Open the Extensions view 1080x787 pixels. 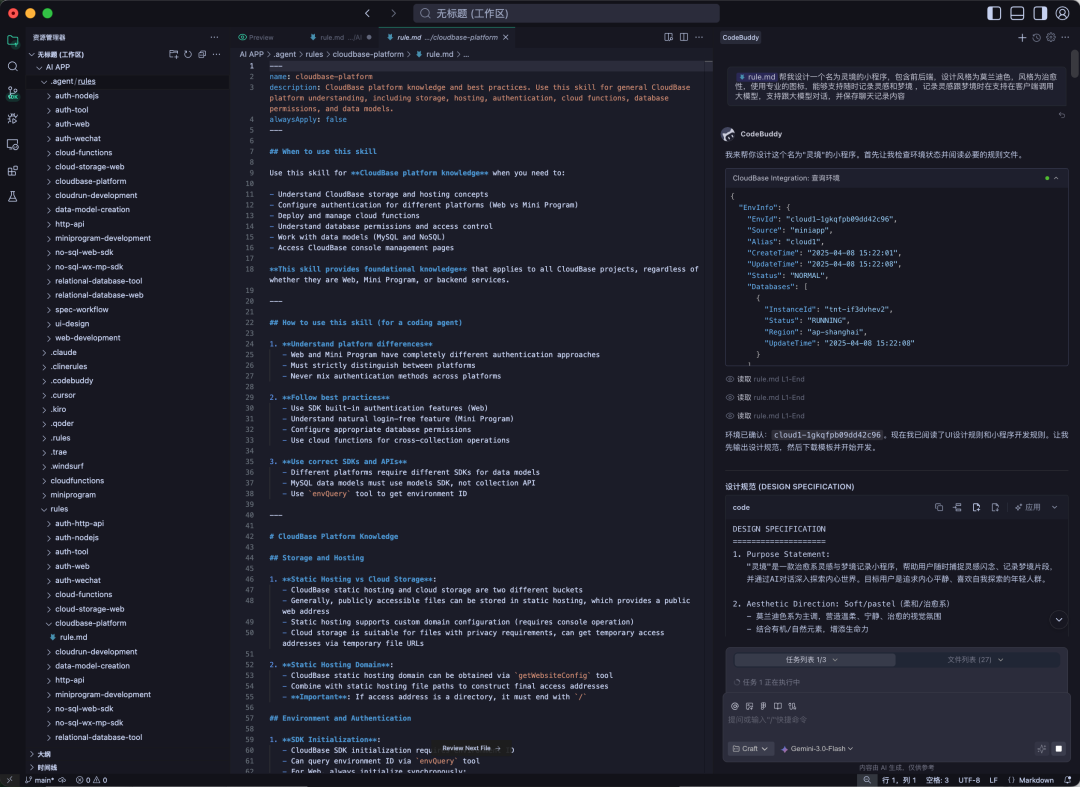click(x=12, y=171)
